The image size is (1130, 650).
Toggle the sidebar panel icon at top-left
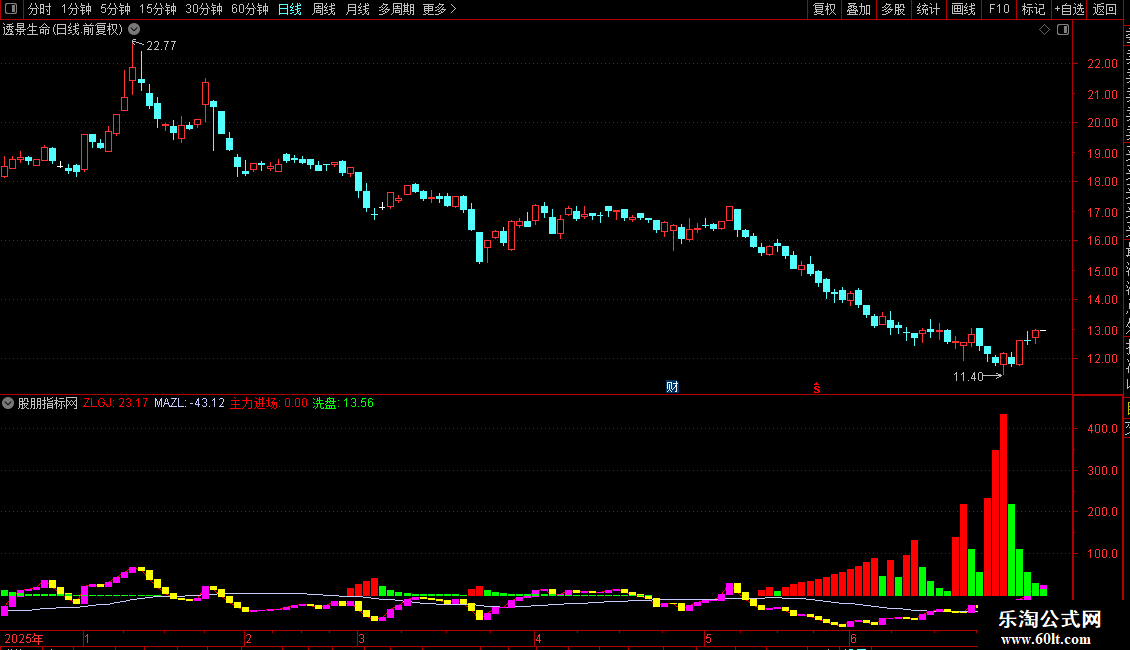[x=11, y=9]
